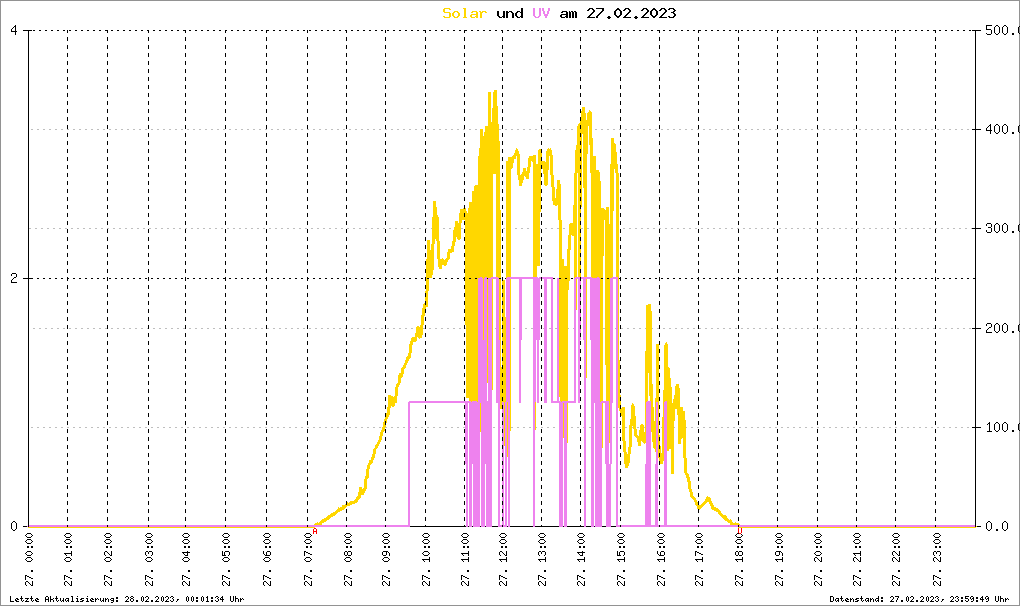Screen dimensions: 1020x606
Task: Click the time label 27. 21:00
Action: pos(857,560)
